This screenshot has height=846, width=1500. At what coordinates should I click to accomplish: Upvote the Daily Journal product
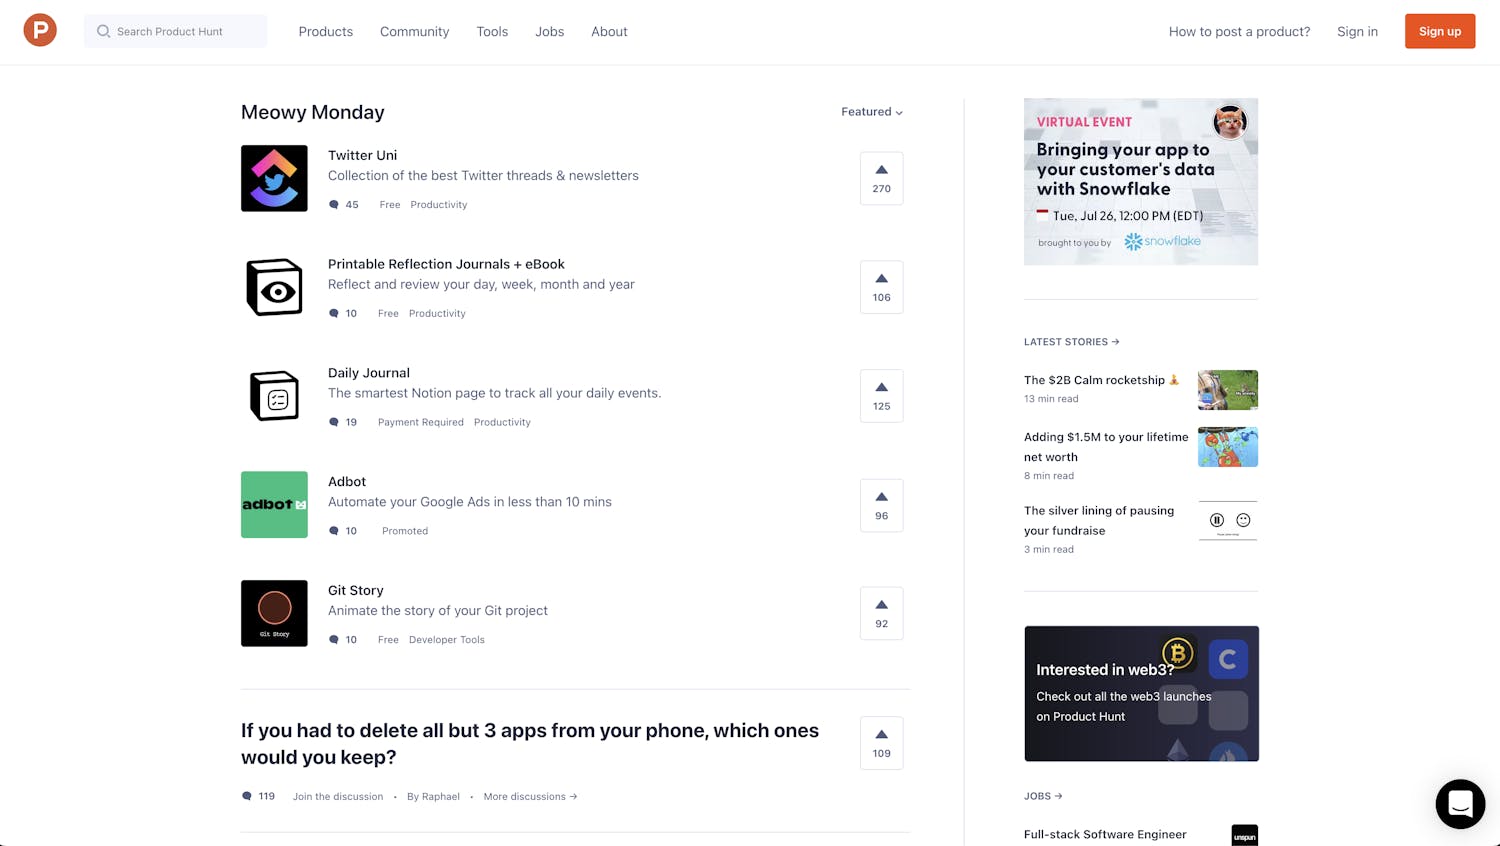tap(881, 396)
